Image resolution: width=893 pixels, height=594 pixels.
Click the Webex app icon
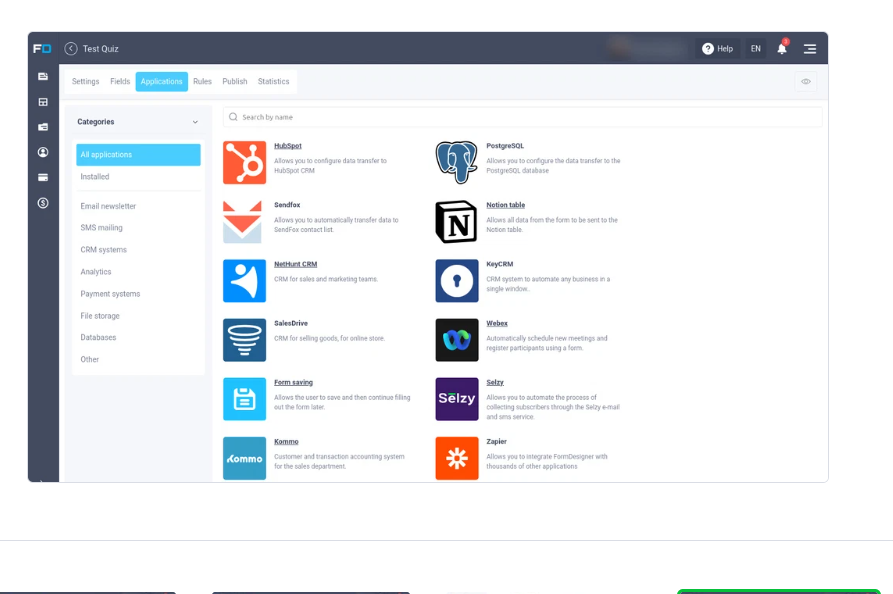[457, 340]
